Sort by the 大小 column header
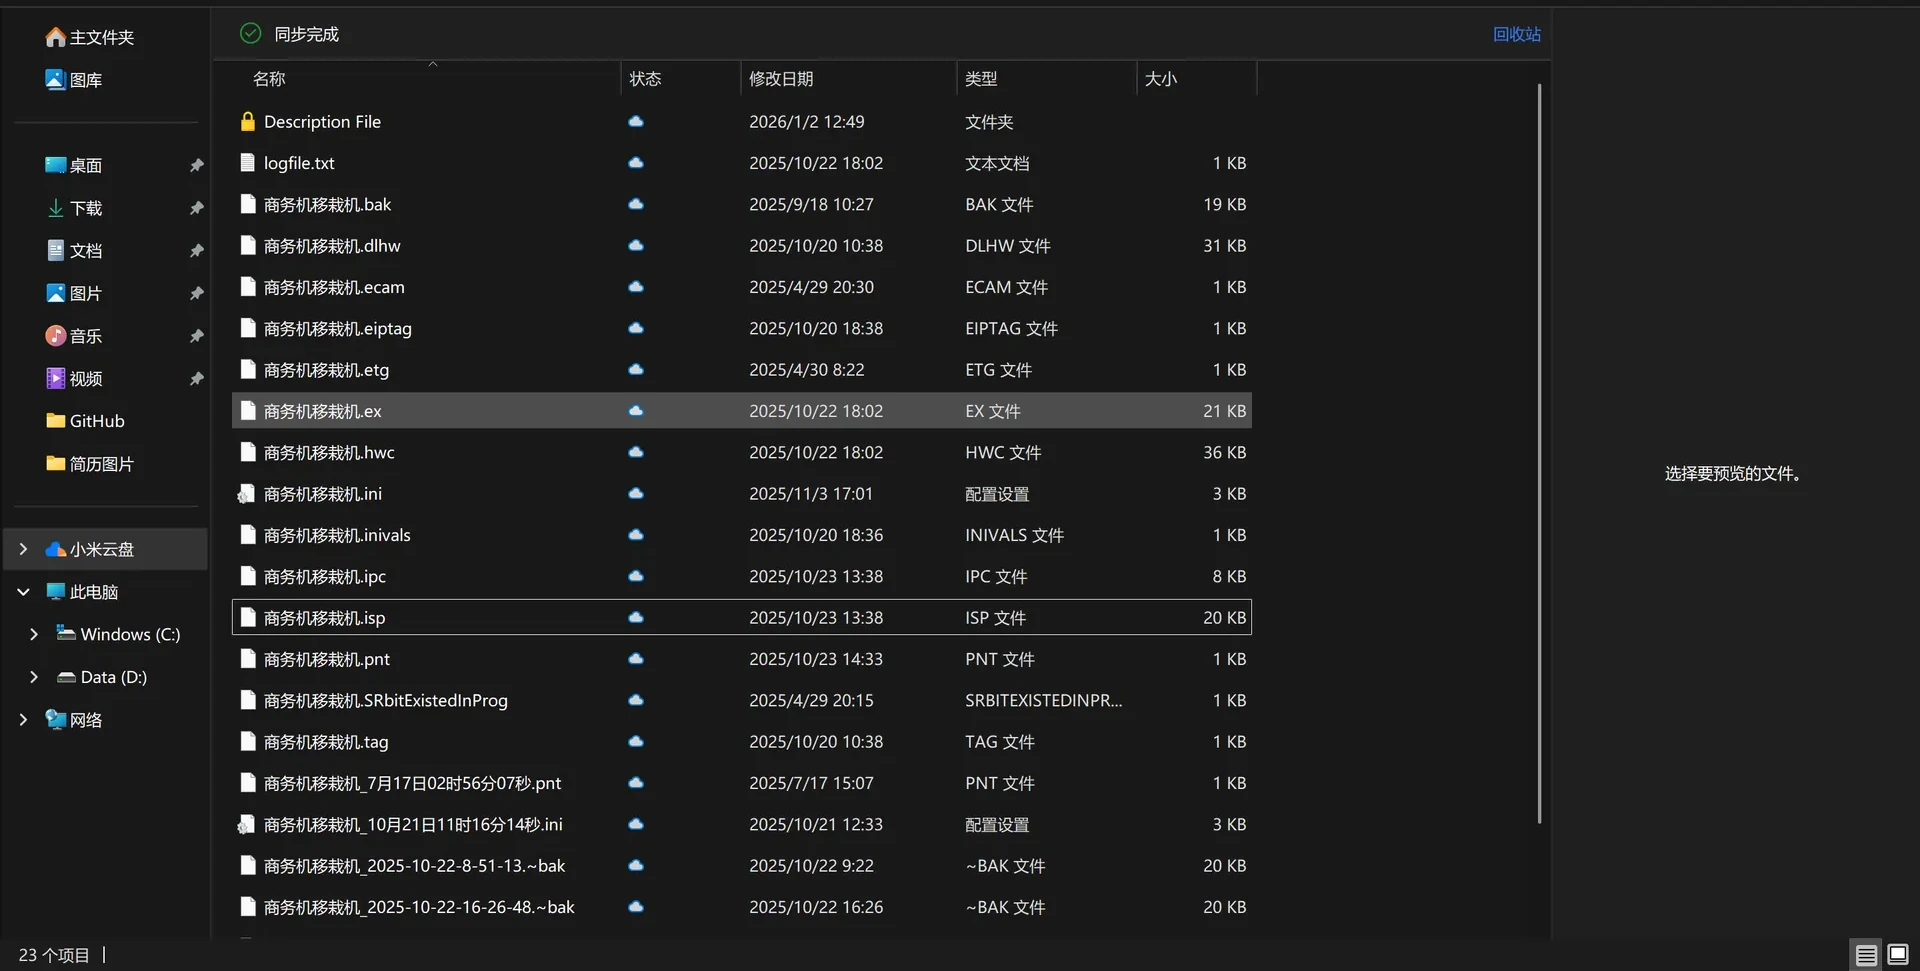Image resolution: width=1920 pixels, height=971 pixels. click(x=1196, y=78)
